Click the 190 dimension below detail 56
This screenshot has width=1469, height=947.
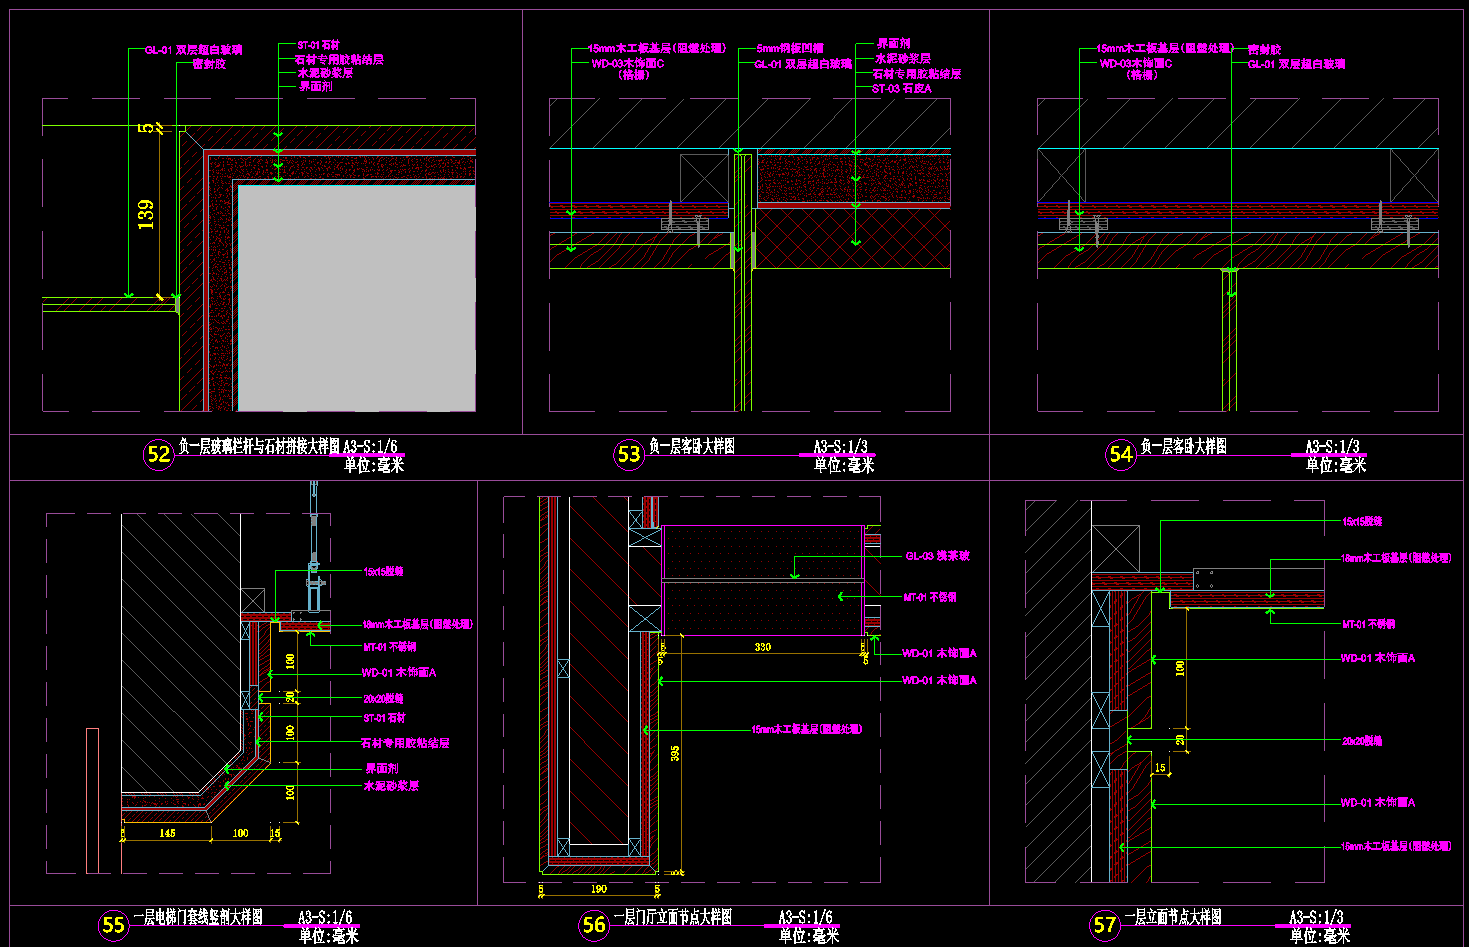(x=598, y=888)
